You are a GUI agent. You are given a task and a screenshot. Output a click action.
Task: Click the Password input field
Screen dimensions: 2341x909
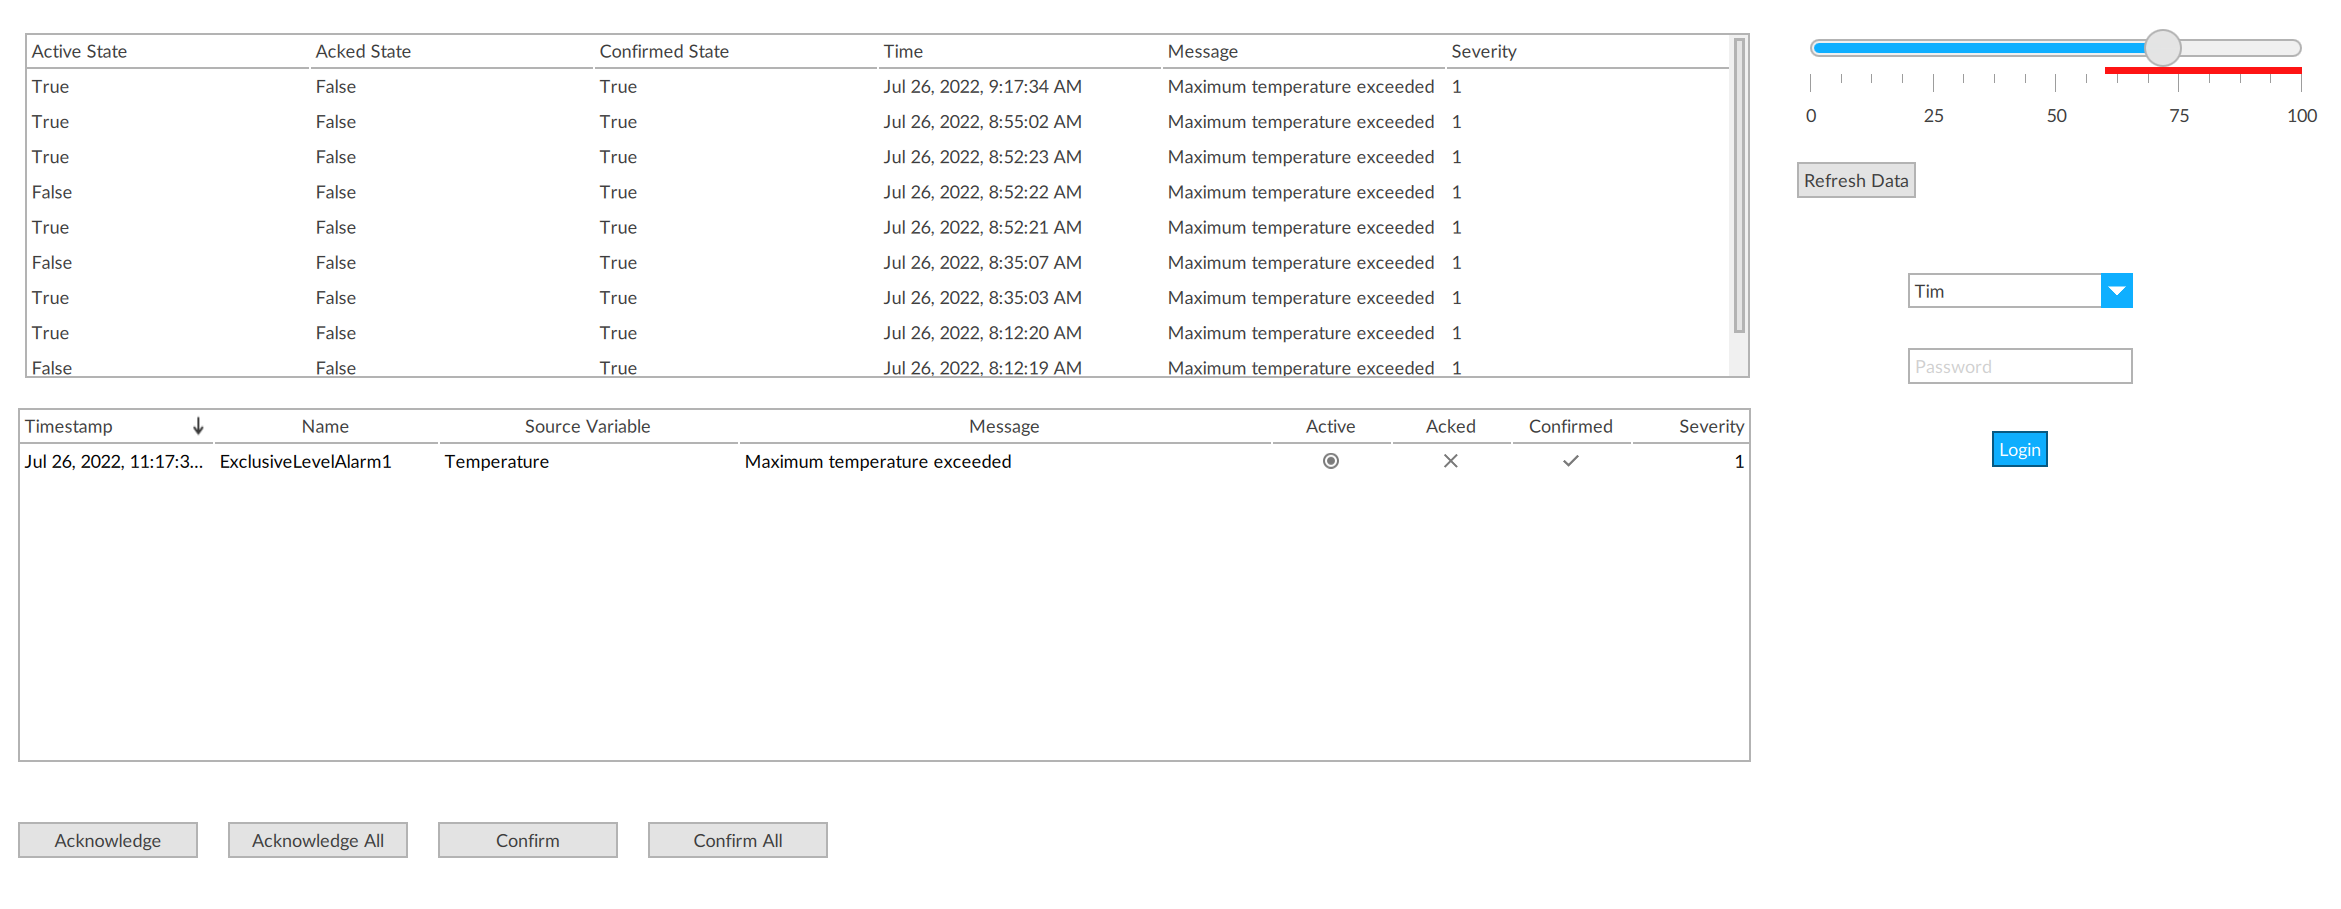2019,366
